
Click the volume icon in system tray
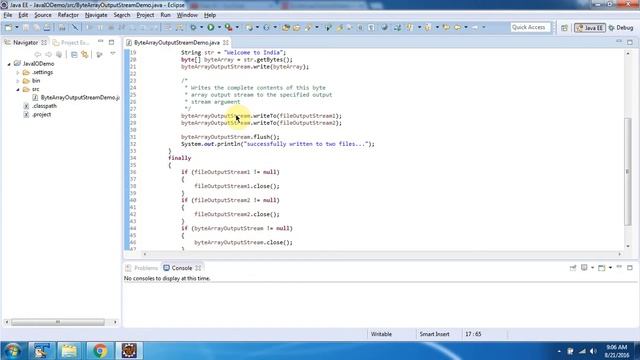(x=593, y=351)
